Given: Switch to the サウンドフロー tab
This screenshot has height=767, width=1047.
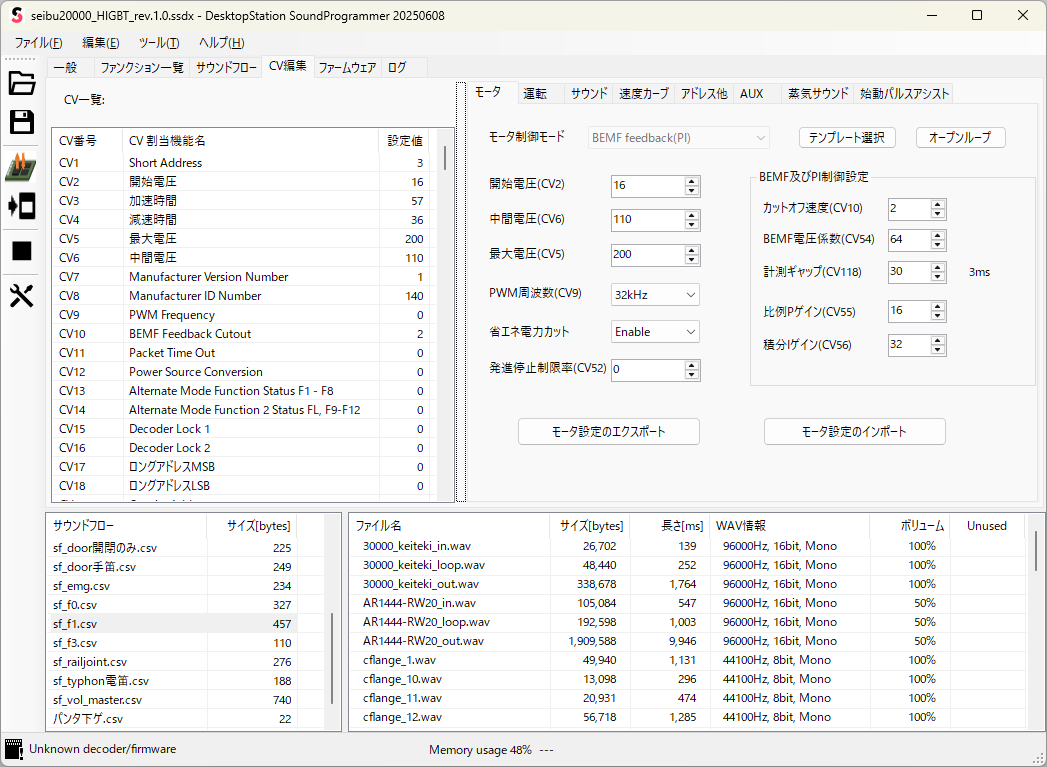Looking at the screenshot, I should [x=226, y=67].
